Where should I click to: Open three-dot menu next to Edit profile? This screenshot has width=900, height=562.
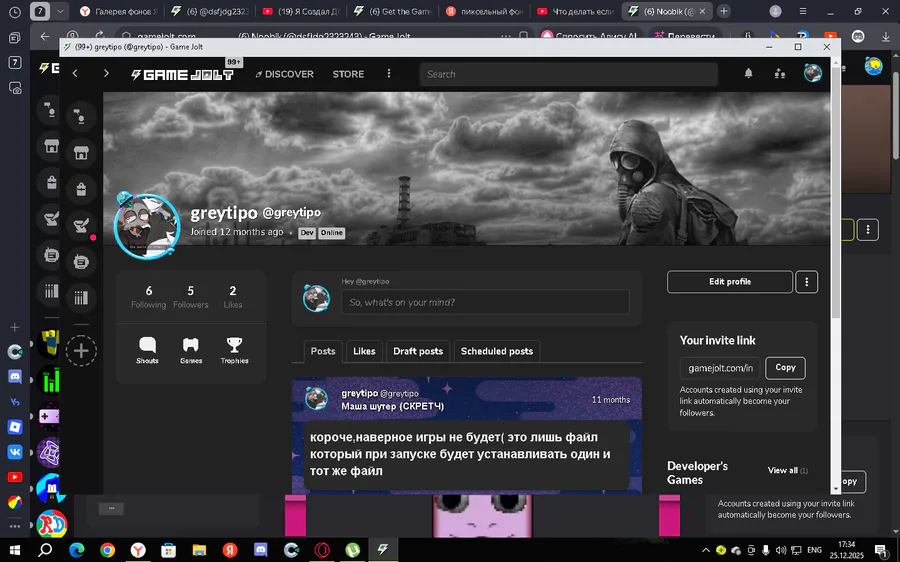(x=806, y=282)
